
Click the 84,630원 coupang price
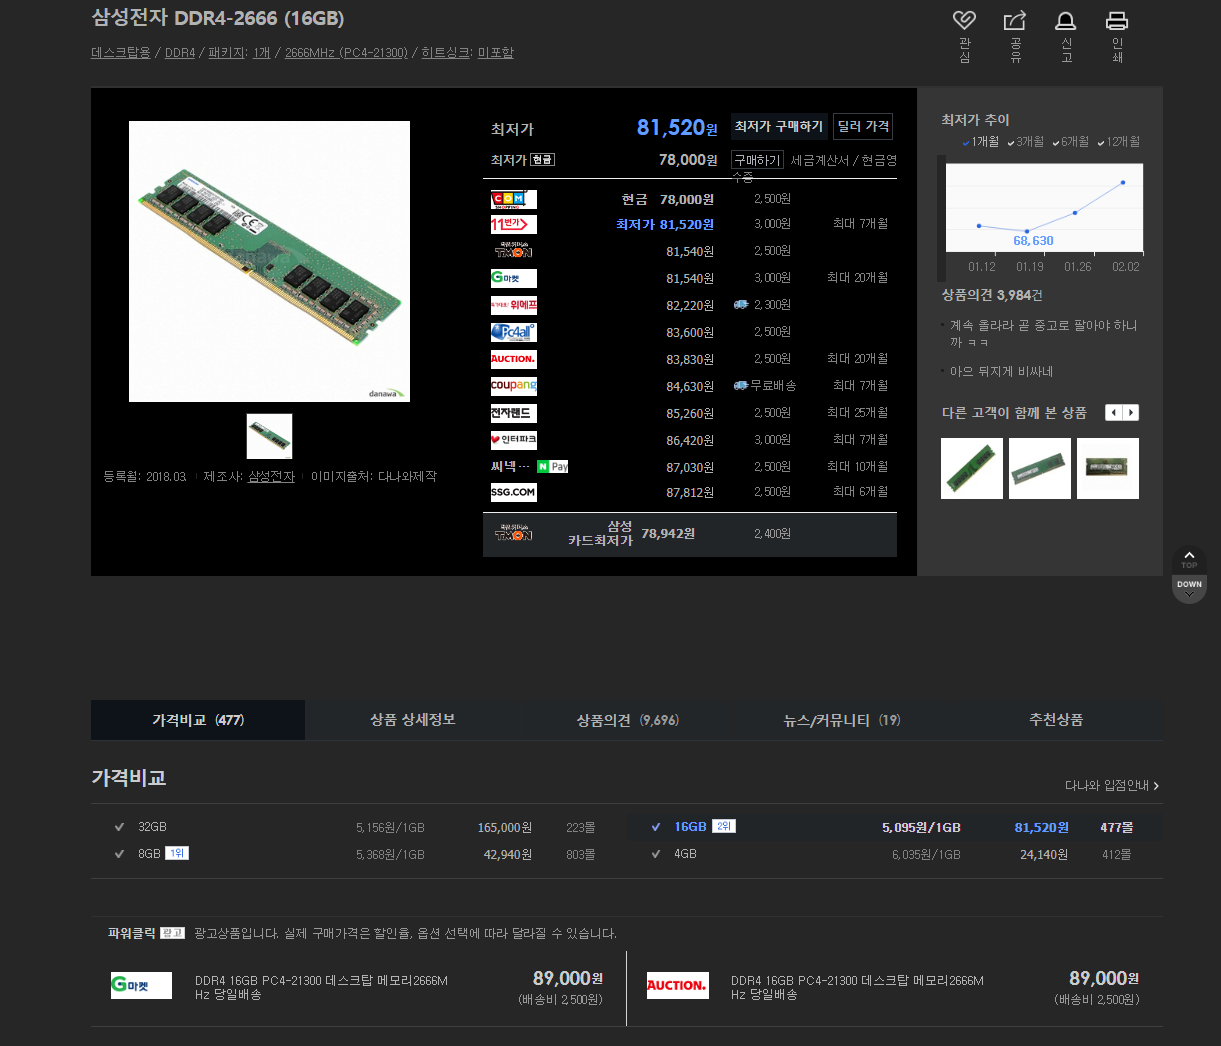(x=690, y=386)
